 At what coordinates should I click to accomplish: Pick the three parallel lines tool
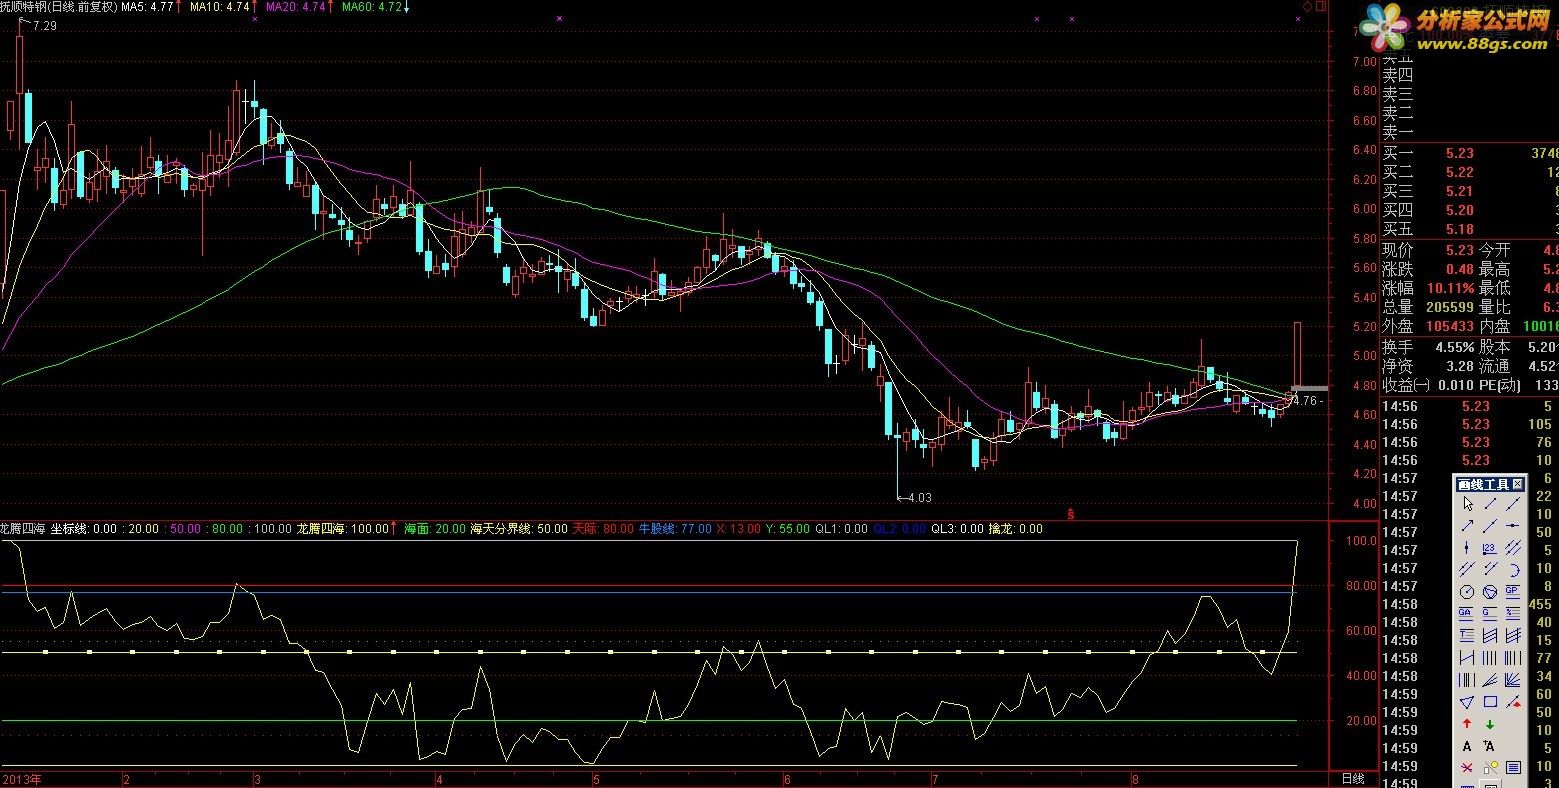click(x=1513, y=547)
